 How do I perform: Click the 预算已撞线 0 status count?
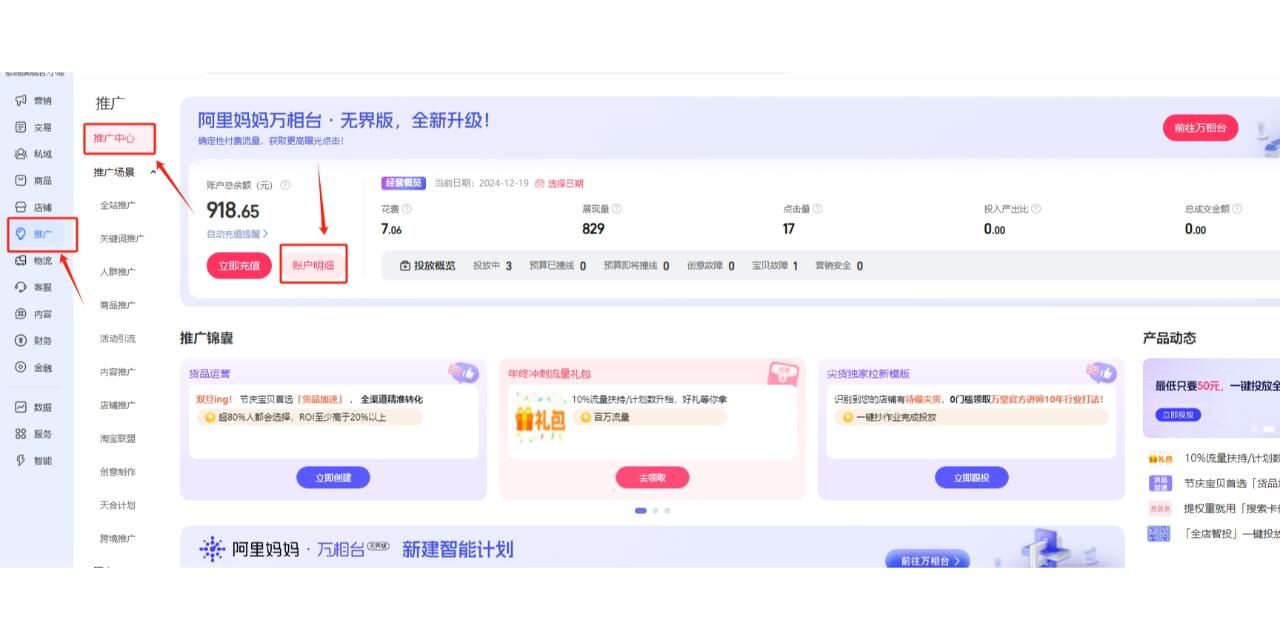557,266
